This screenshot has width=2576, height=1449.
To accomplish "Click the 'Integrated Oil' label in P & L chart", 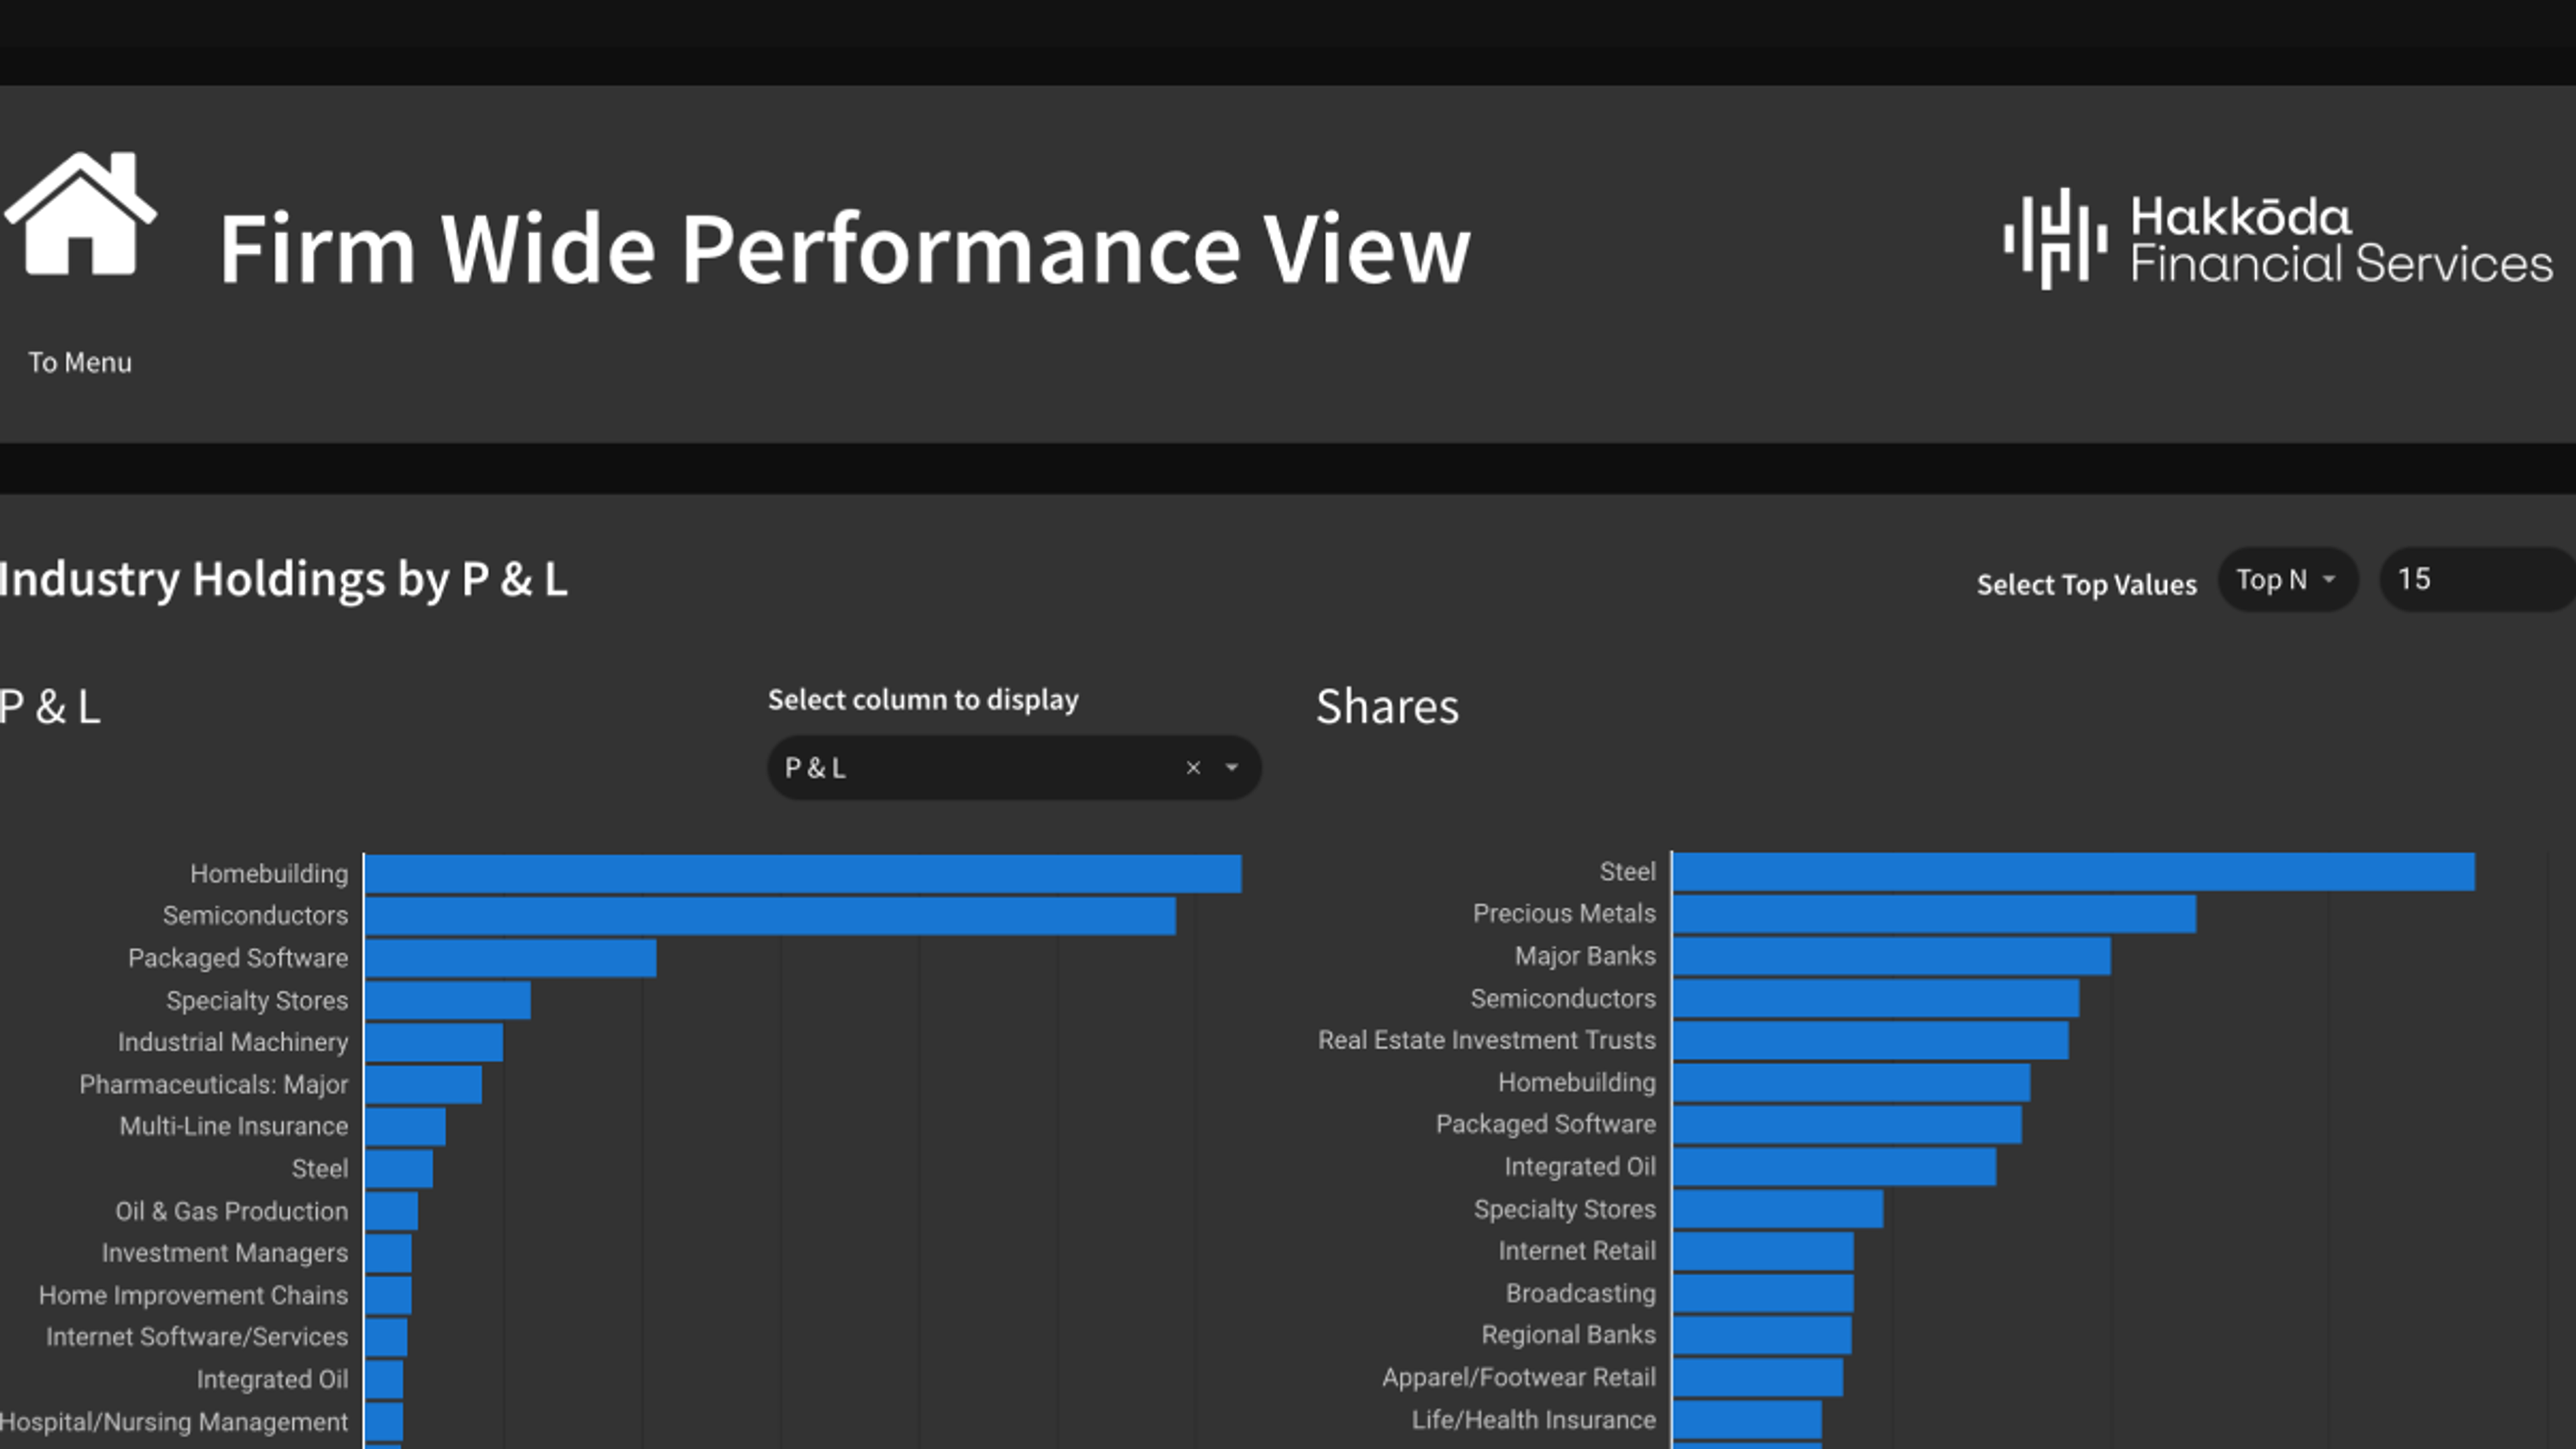I will pyautogui.click(x=273, y=1380).
